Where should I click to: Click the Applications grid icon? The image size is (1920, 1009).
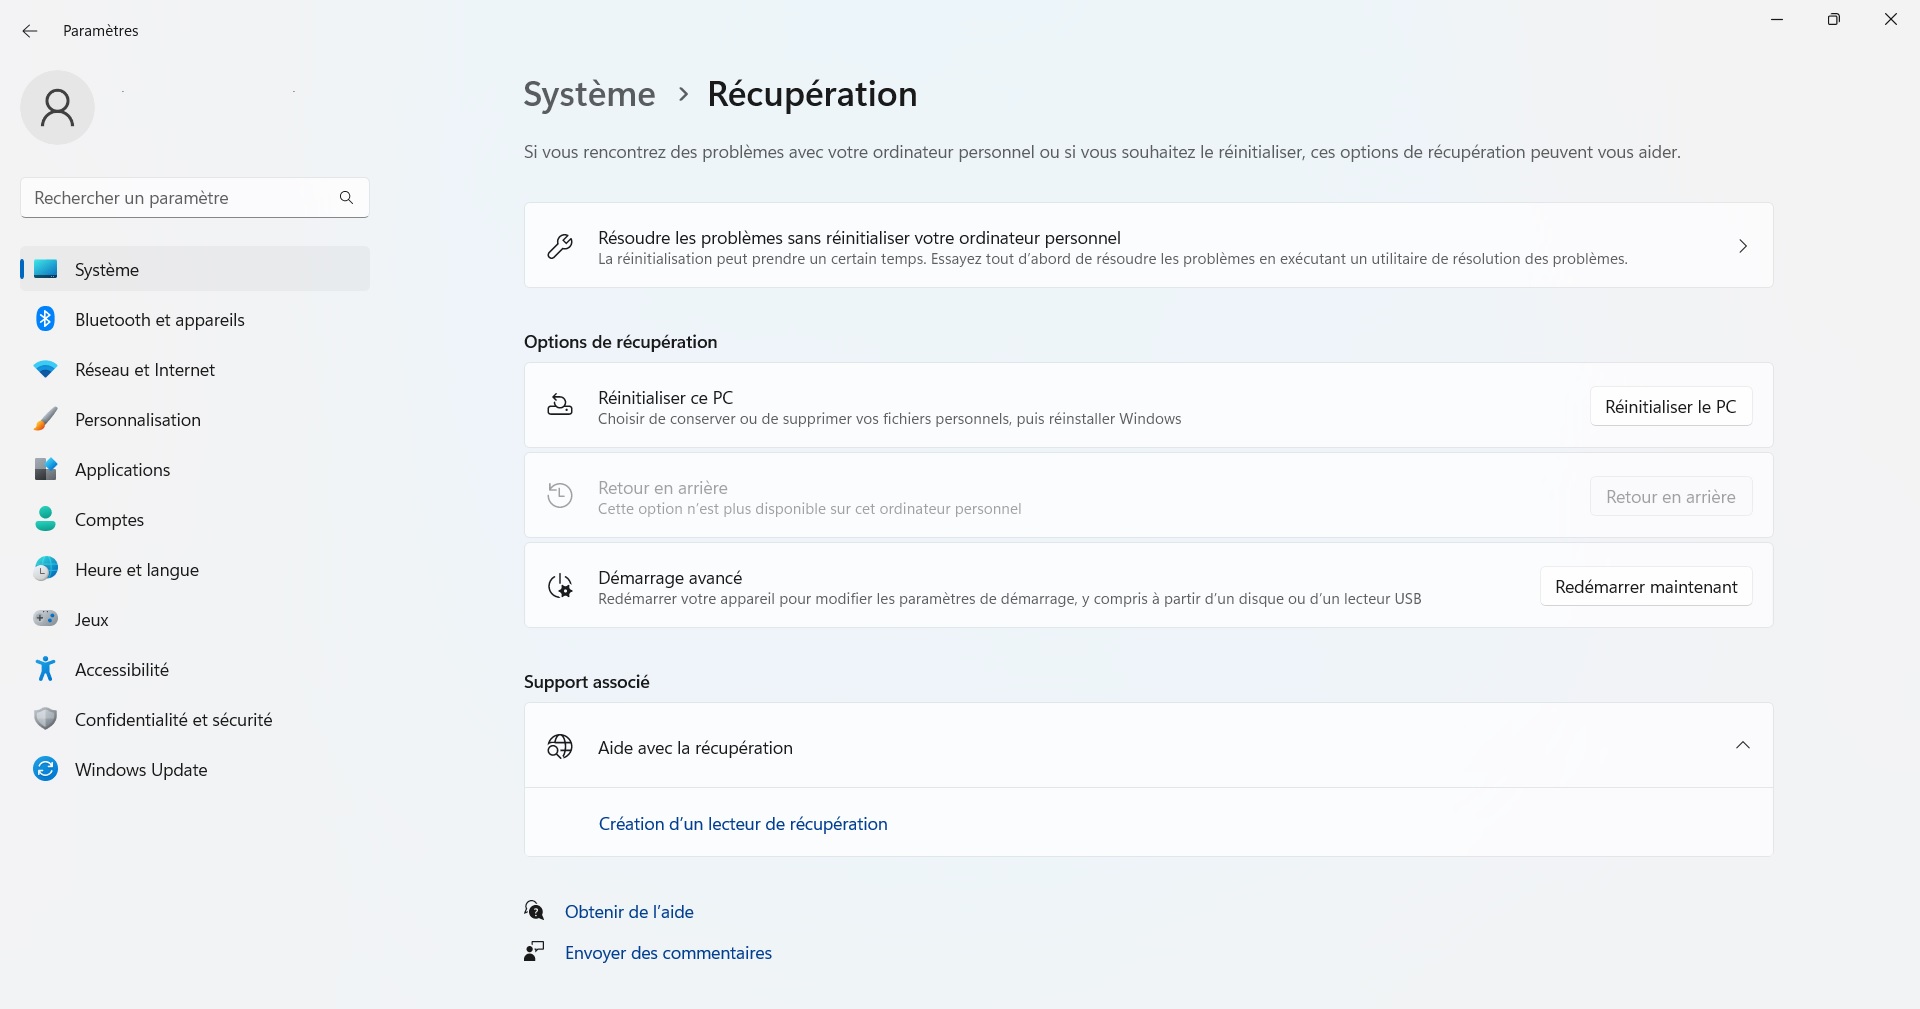[x=46, y=469]
